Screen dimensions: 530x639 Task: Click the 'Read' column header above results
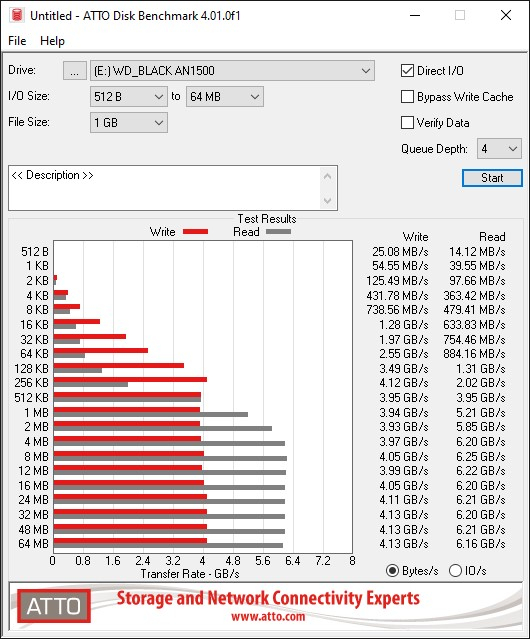[x=492, y=237]
